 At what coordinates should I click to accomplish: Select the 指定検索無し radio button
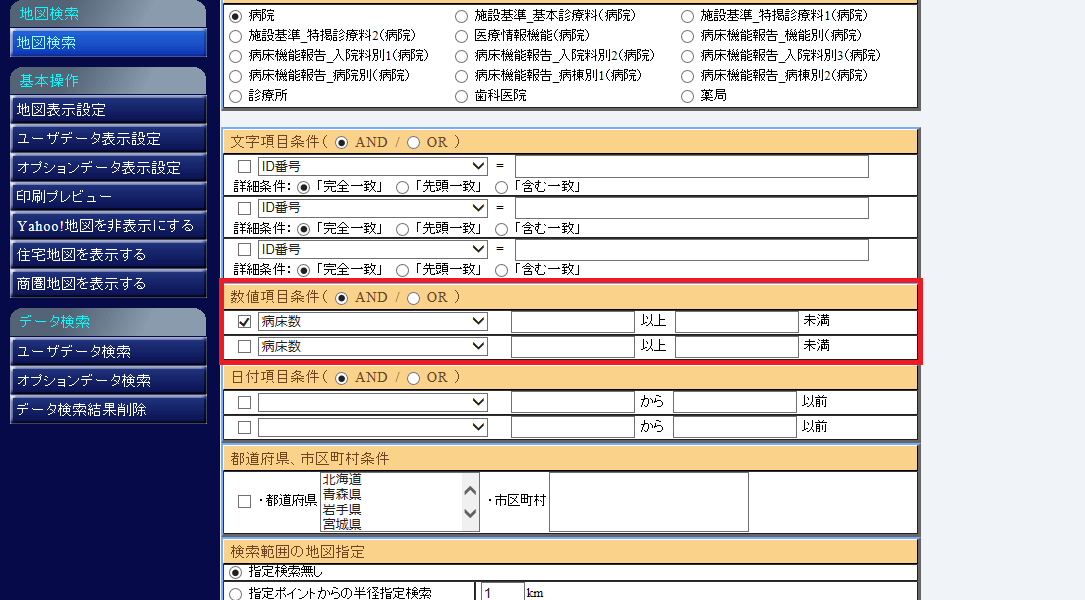[236, 572]
